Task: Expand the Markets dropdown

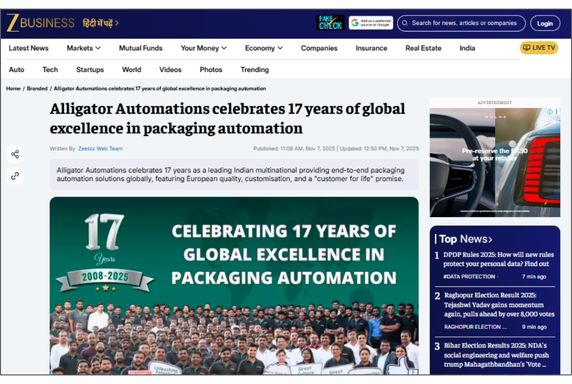Action: click(x=84, y=48)
